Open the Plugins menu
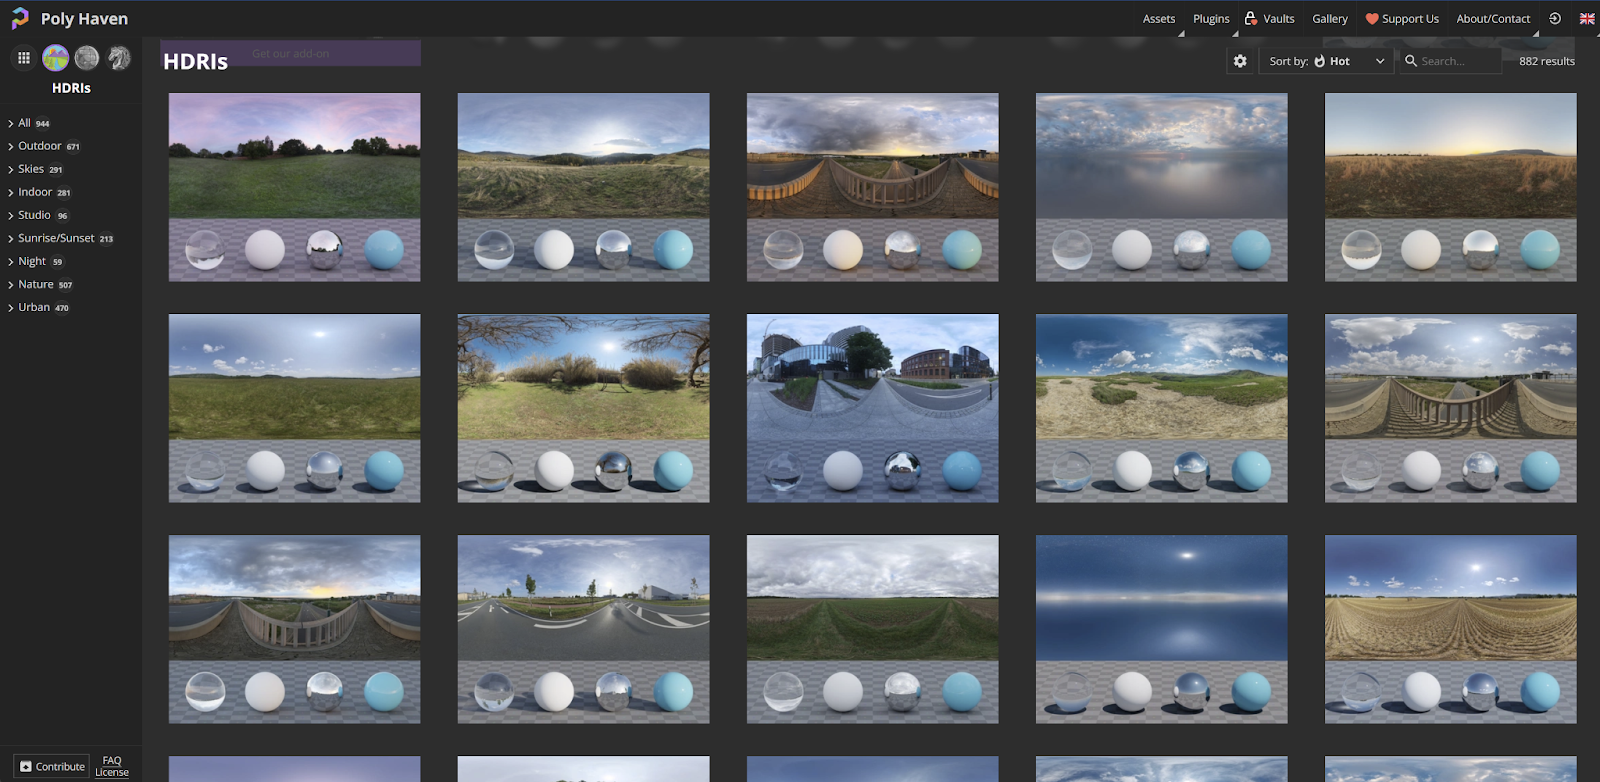Viewport: 1600px width, 782px height. tap(1211, 18)
